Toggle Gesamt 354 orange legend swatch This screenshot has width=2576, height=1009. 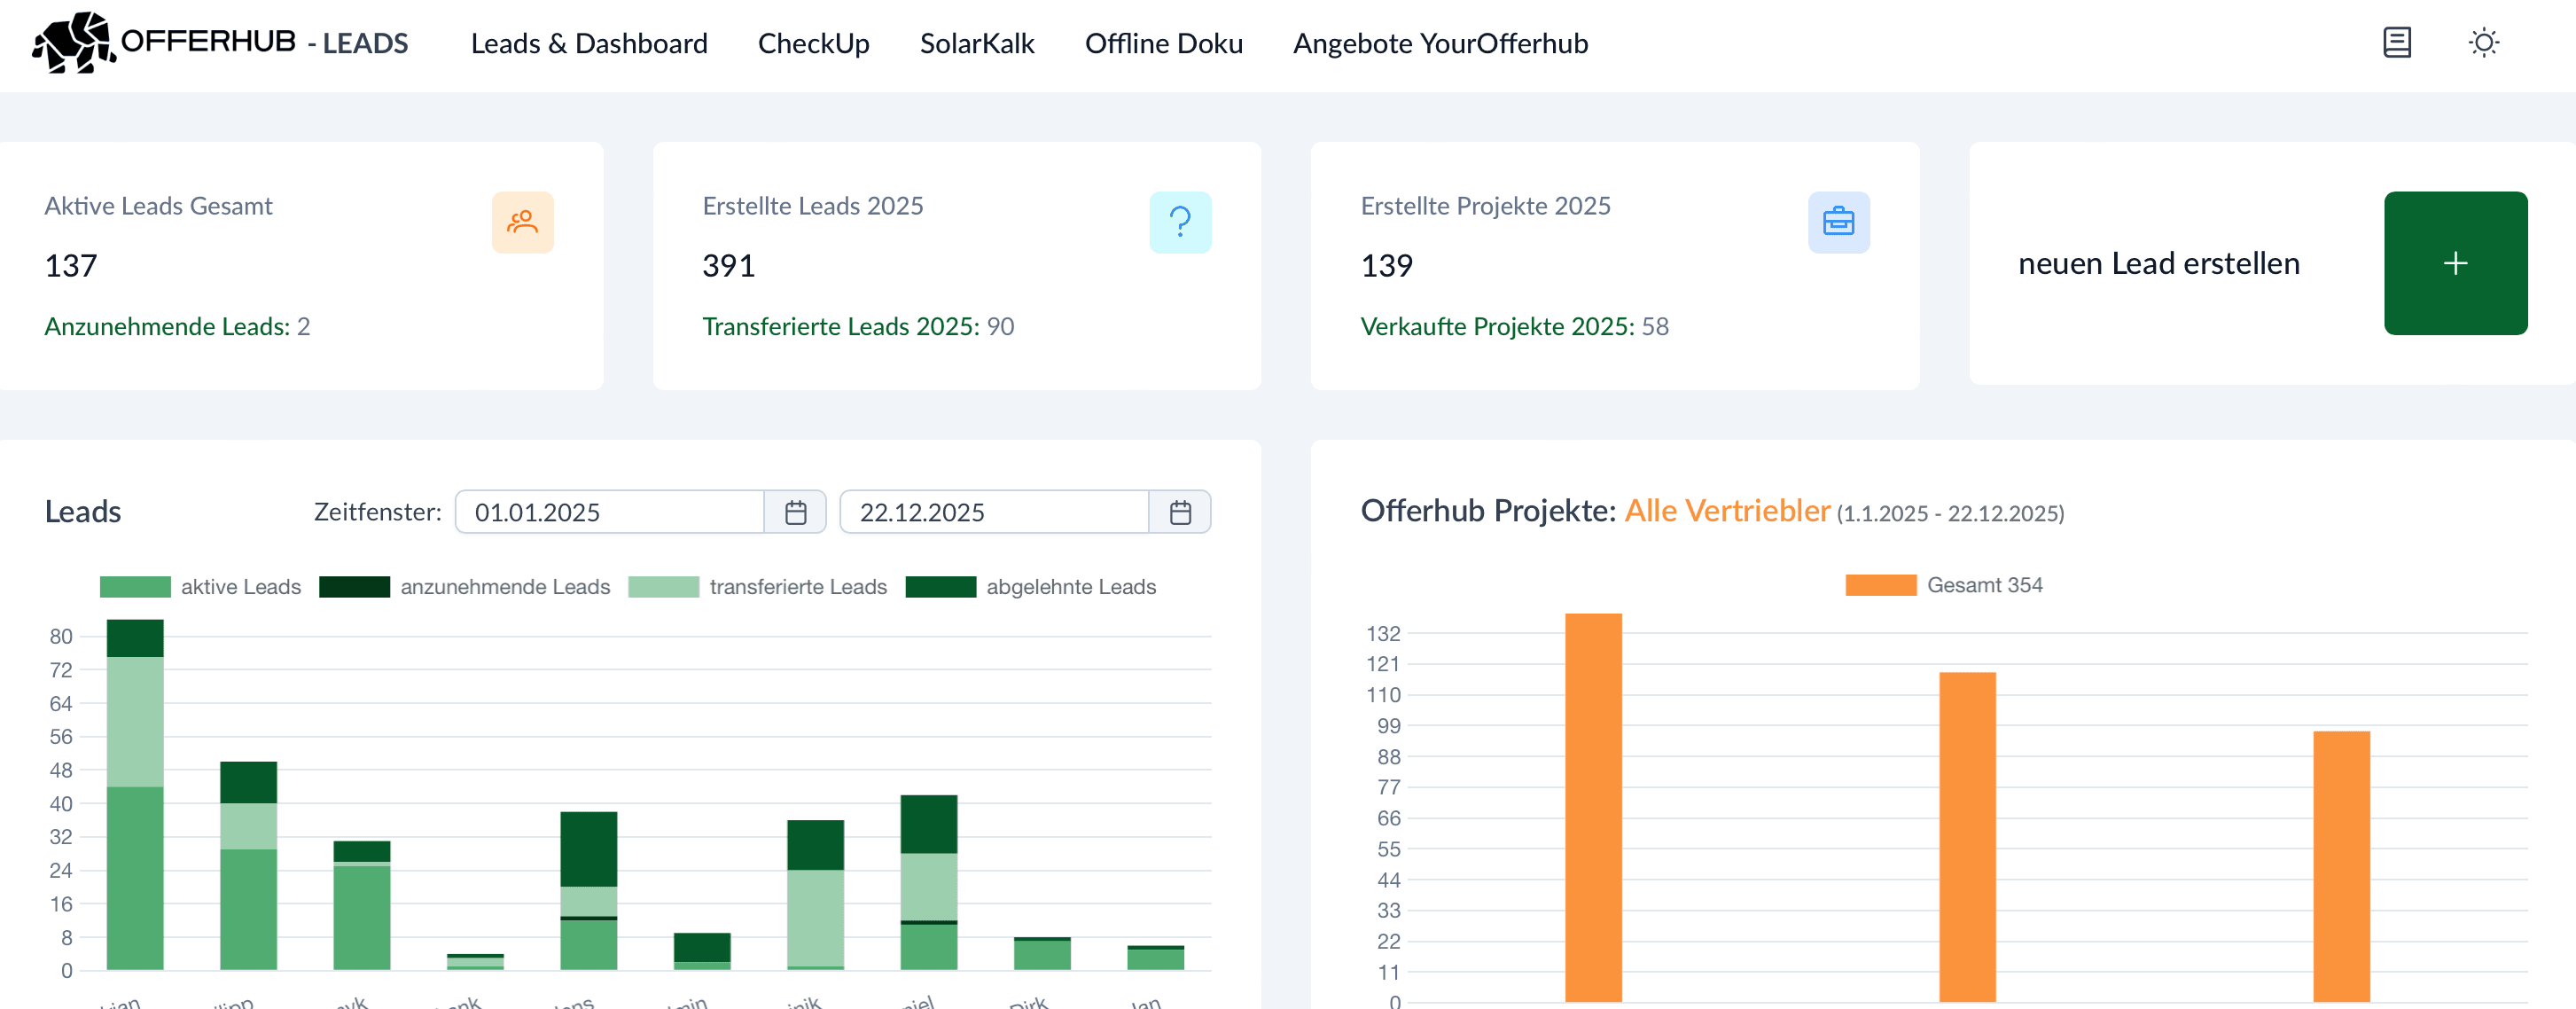tap(1880, 585)
